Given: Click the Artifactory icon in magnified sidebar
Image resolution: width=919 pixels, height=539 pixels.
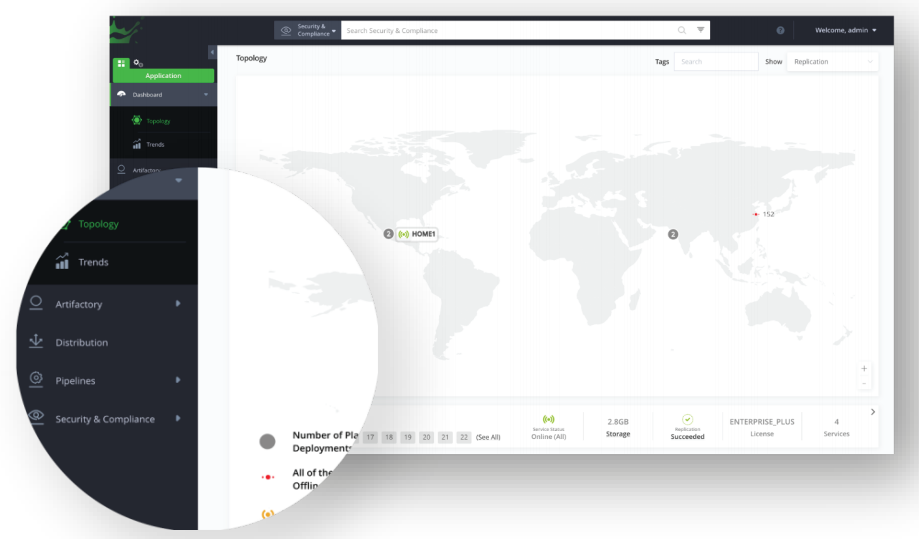Looking at the screenshot, I should [36, 304].
